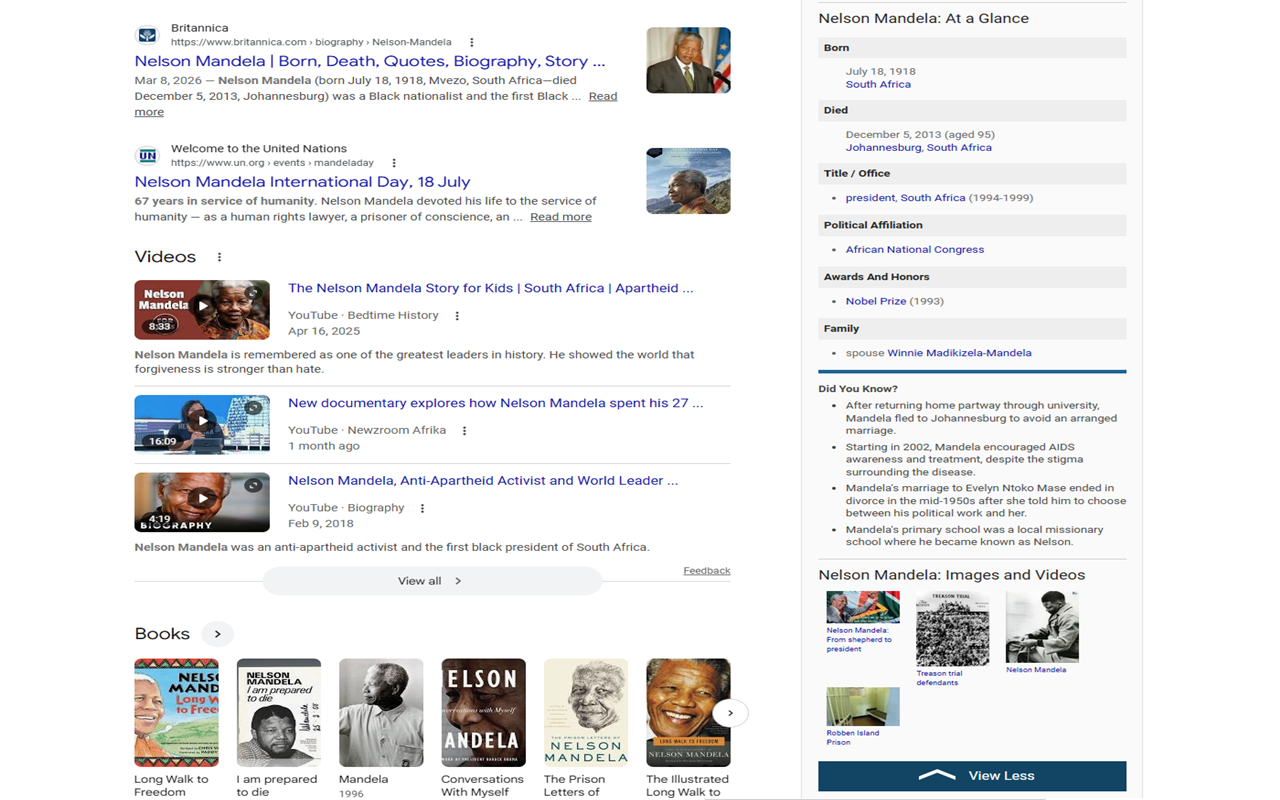This screenshot has height=800, width=1280.
Task: Open UN result image thumbnail
Action: (688, 181)
